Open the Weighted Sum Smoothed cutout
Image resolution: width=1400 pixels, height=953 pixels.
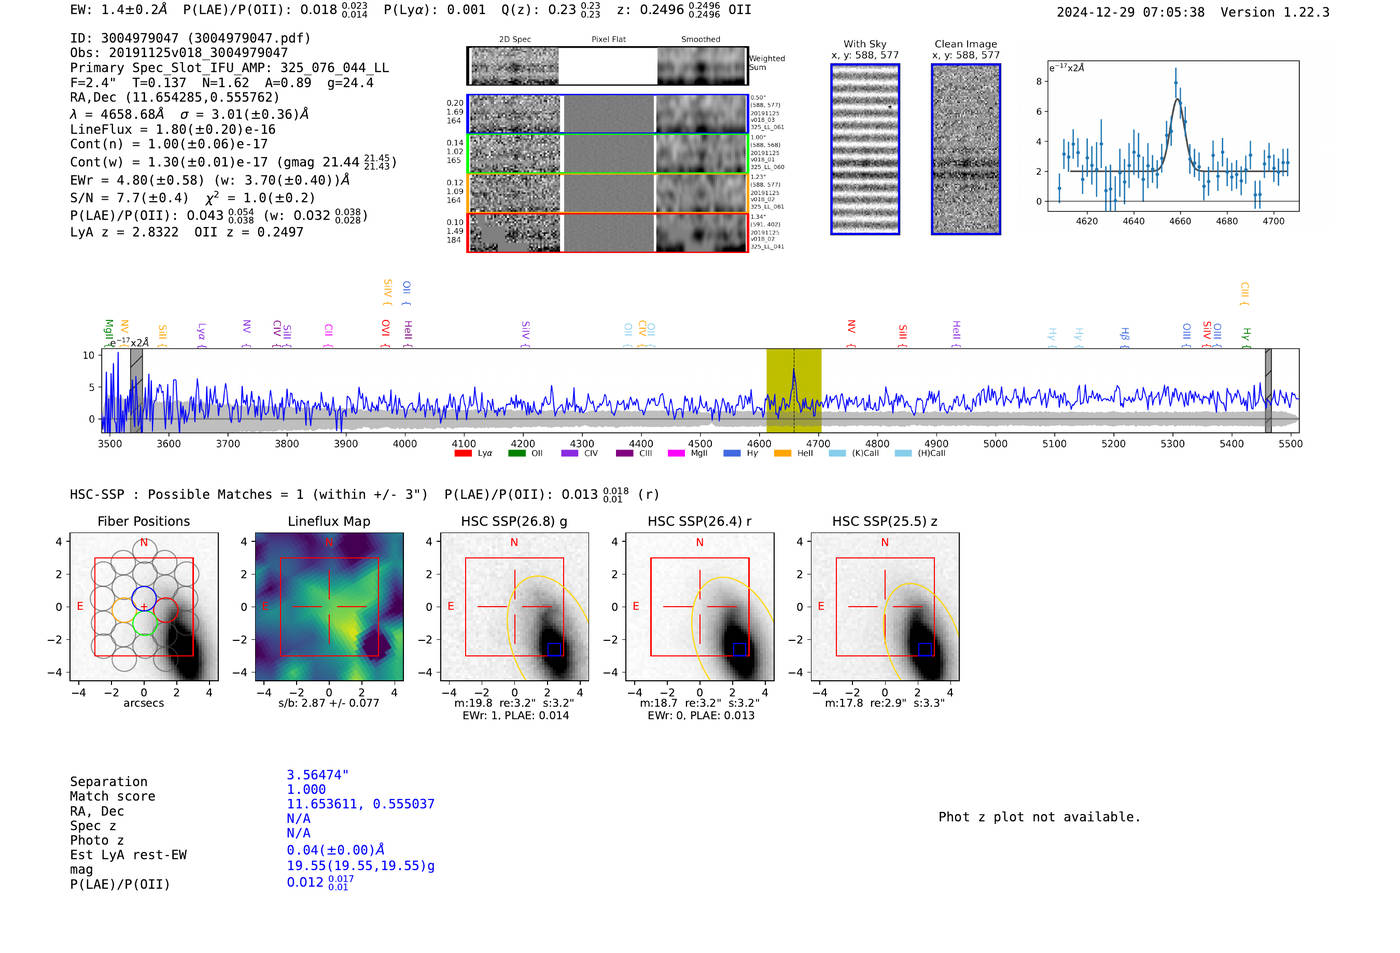click(702, 66)
